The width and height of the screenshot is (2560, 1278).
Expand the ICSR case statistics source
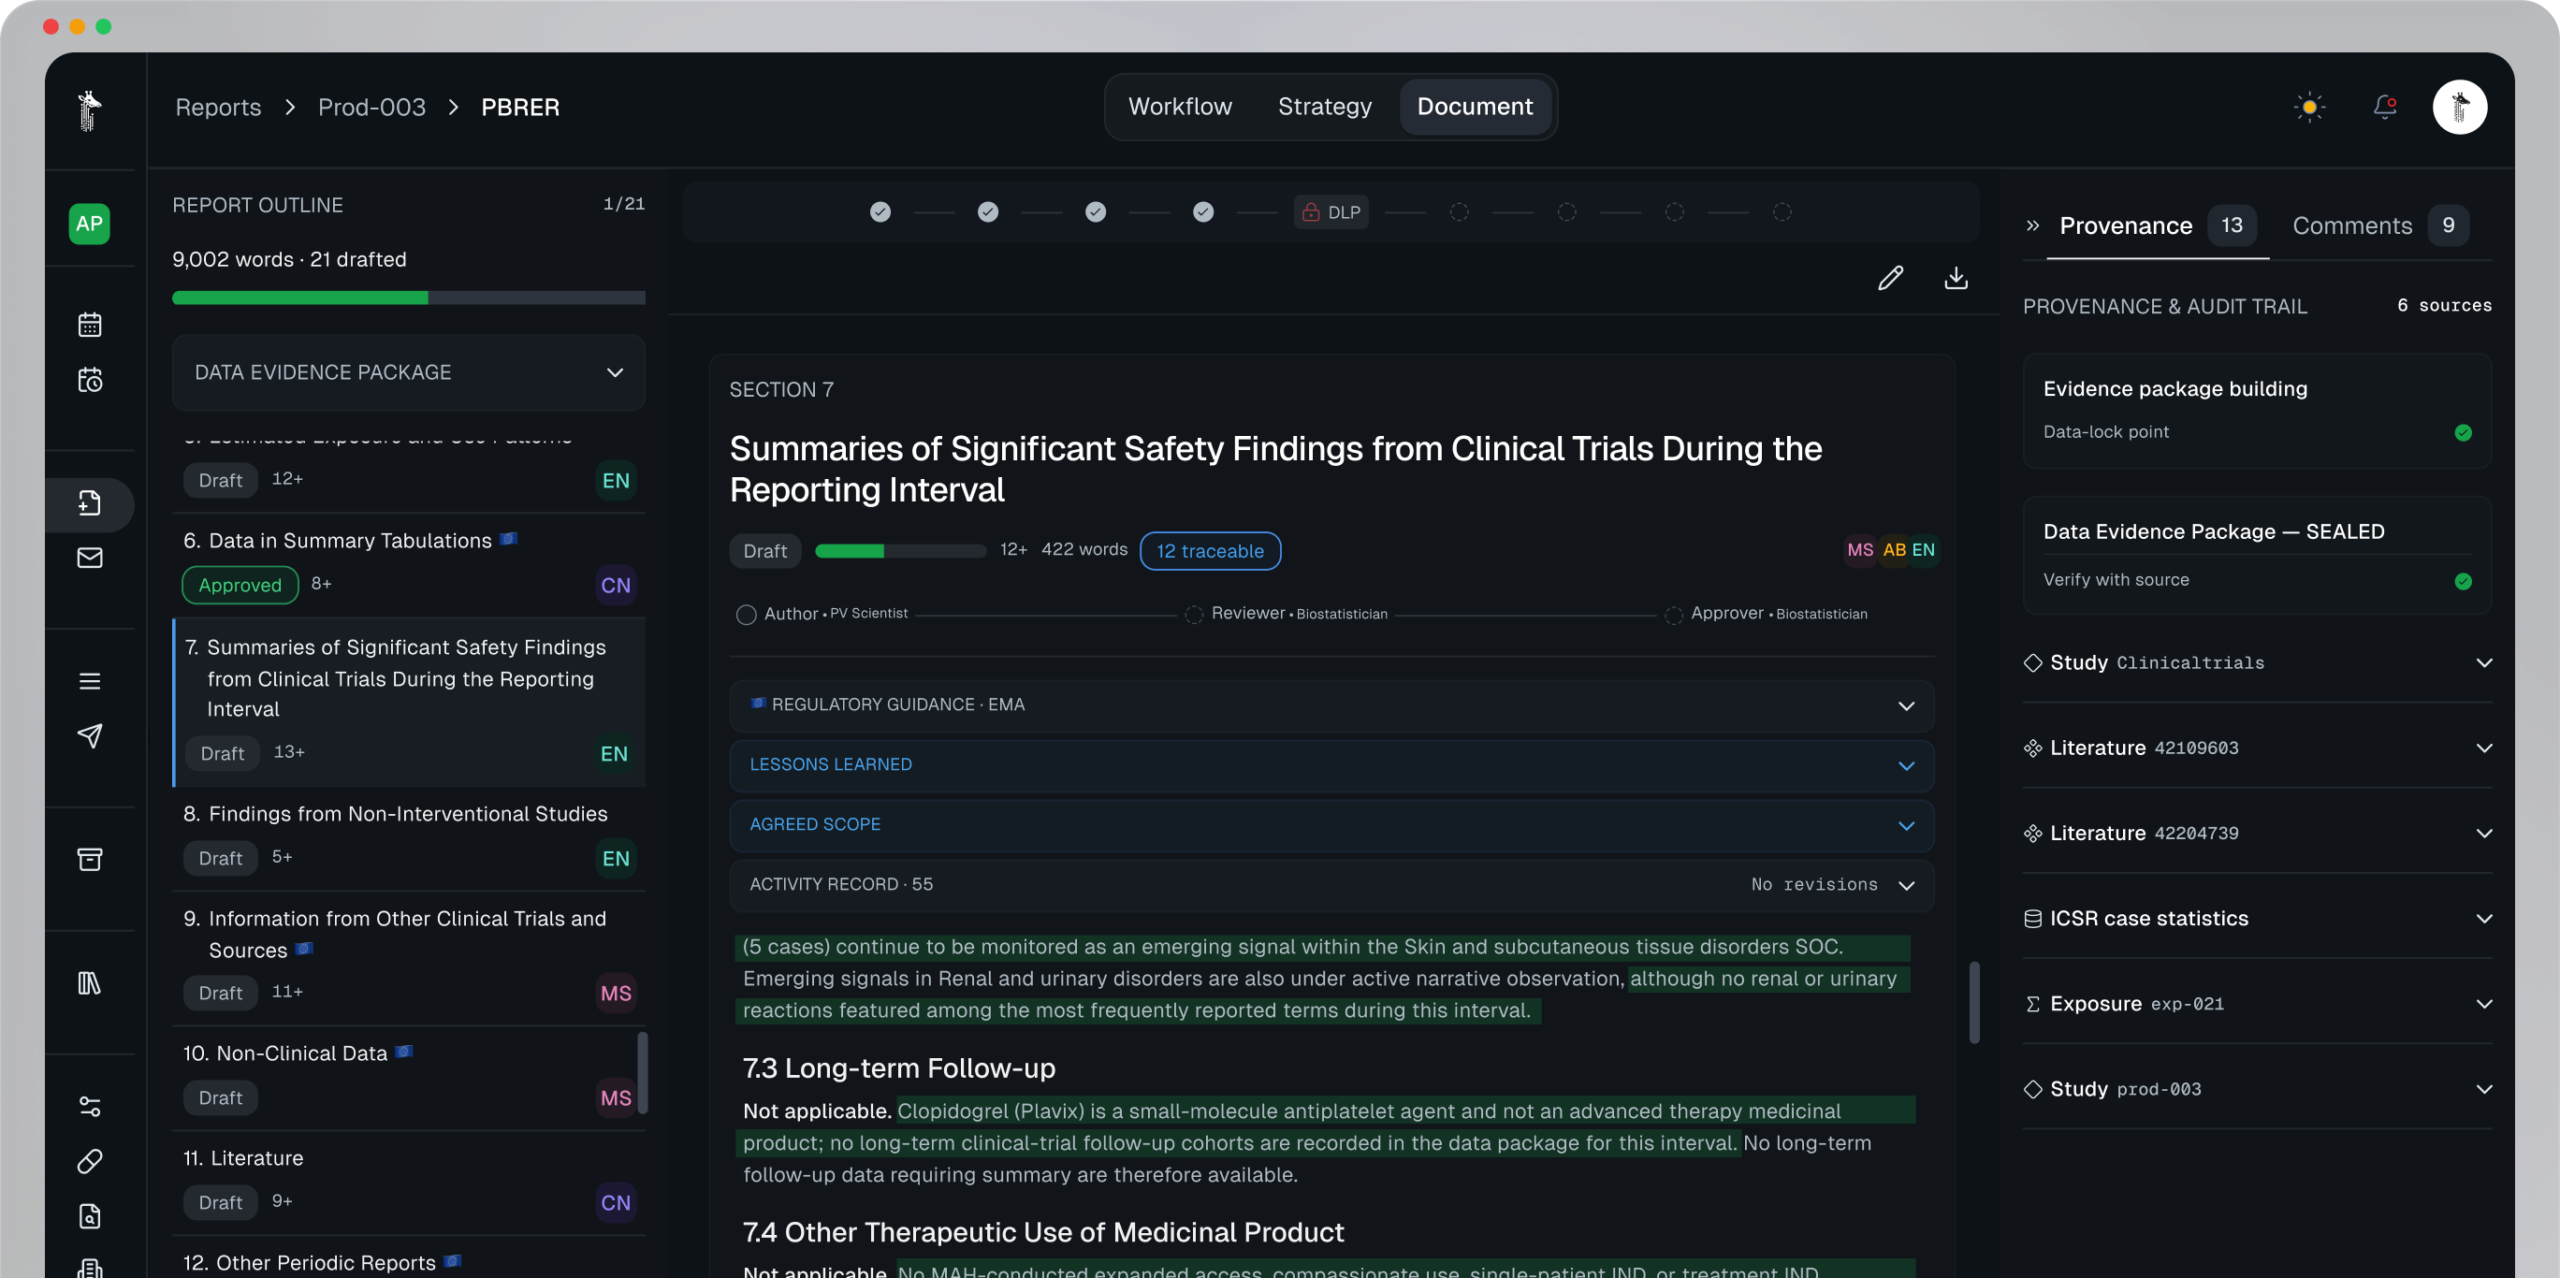click(x=2258, y=918)
